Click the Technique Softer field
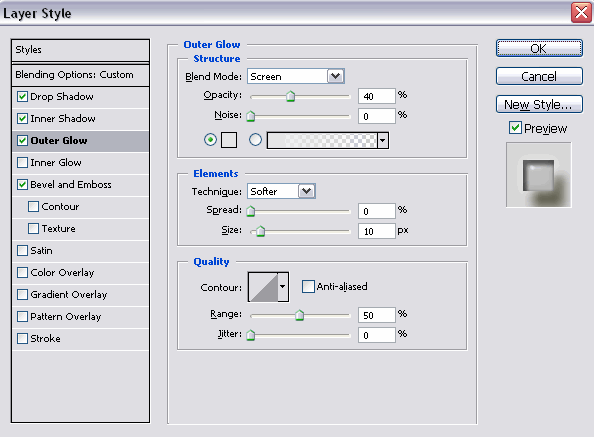Image resolution: width=594 pixels, height=437 pixels. point(273,191)
